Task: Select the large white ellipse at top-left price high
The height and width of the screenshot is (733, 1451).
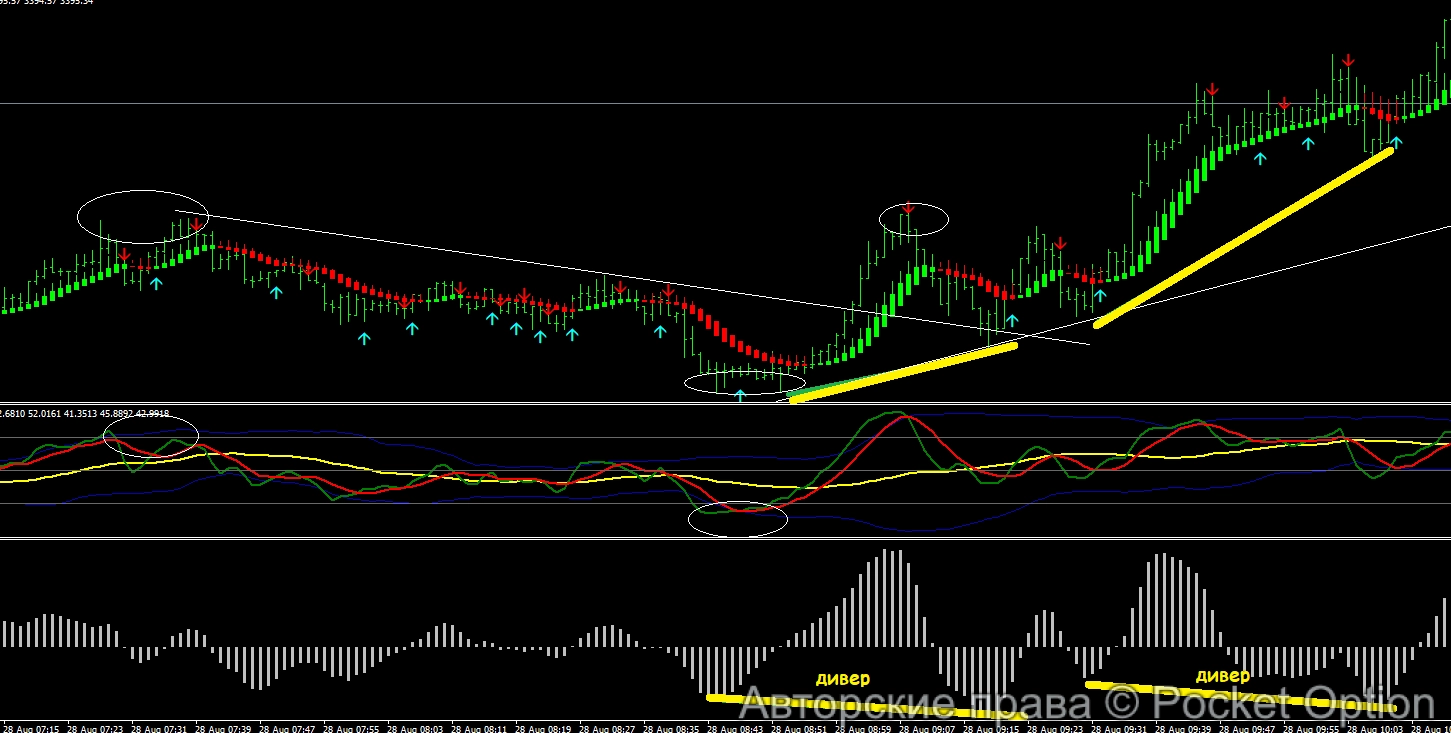Action: (142, 216)
